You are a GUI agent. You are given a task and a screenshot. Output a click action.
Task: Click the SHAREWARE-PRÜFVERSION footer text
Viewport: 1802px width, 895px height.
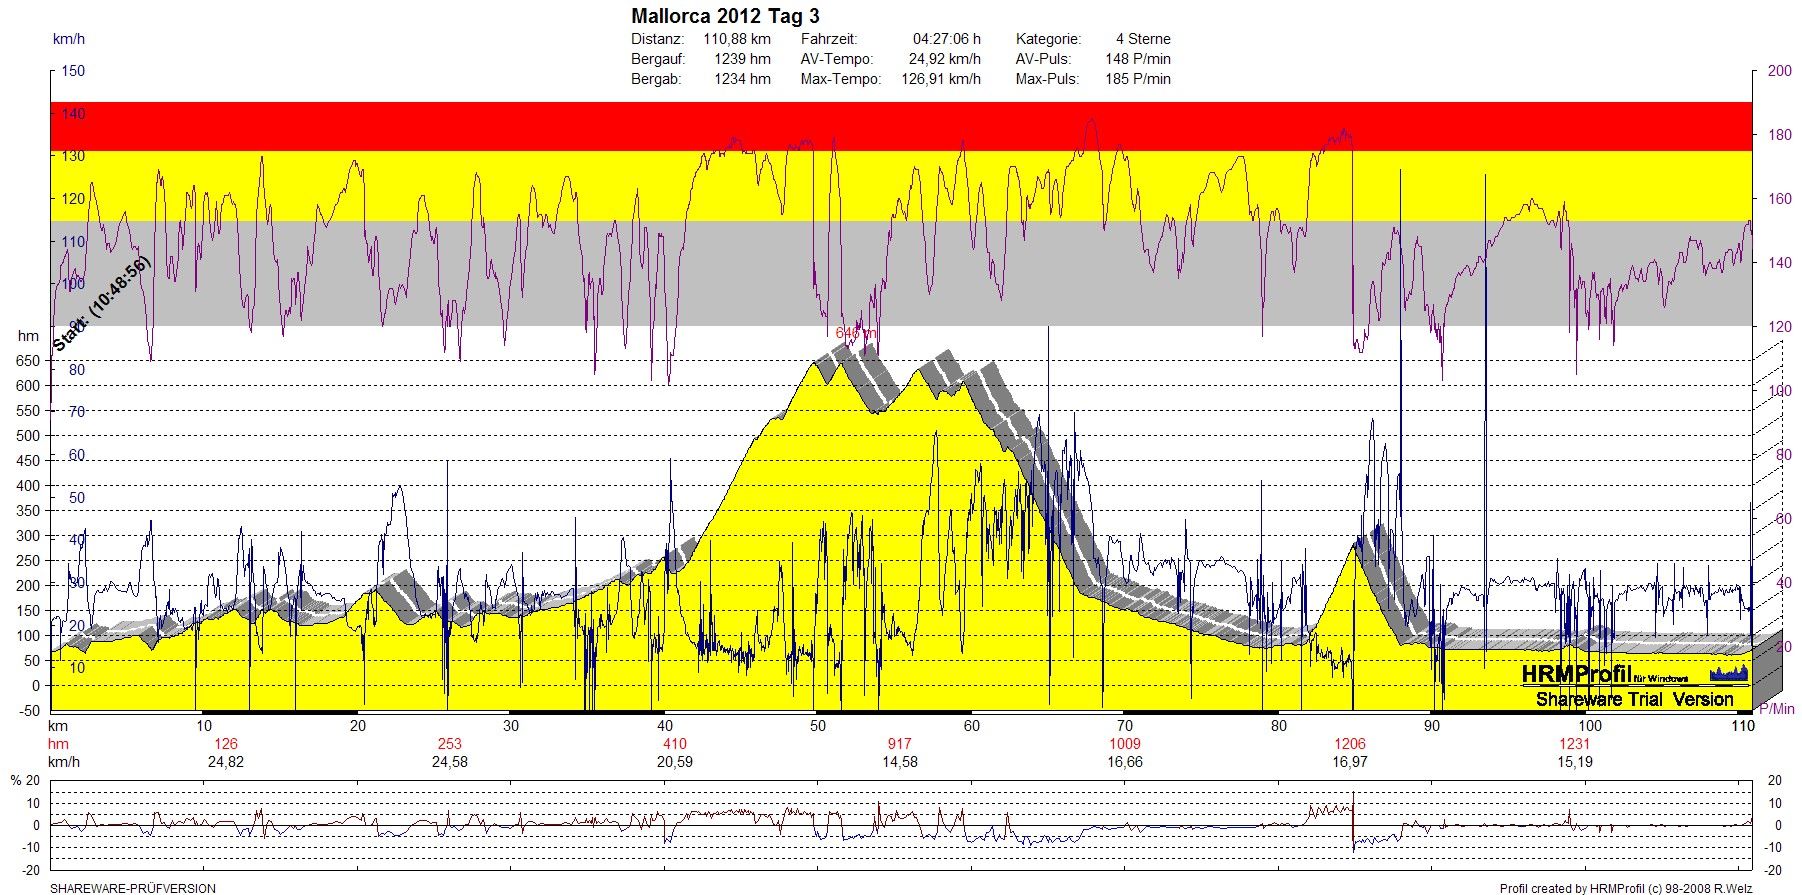(133, 888)
